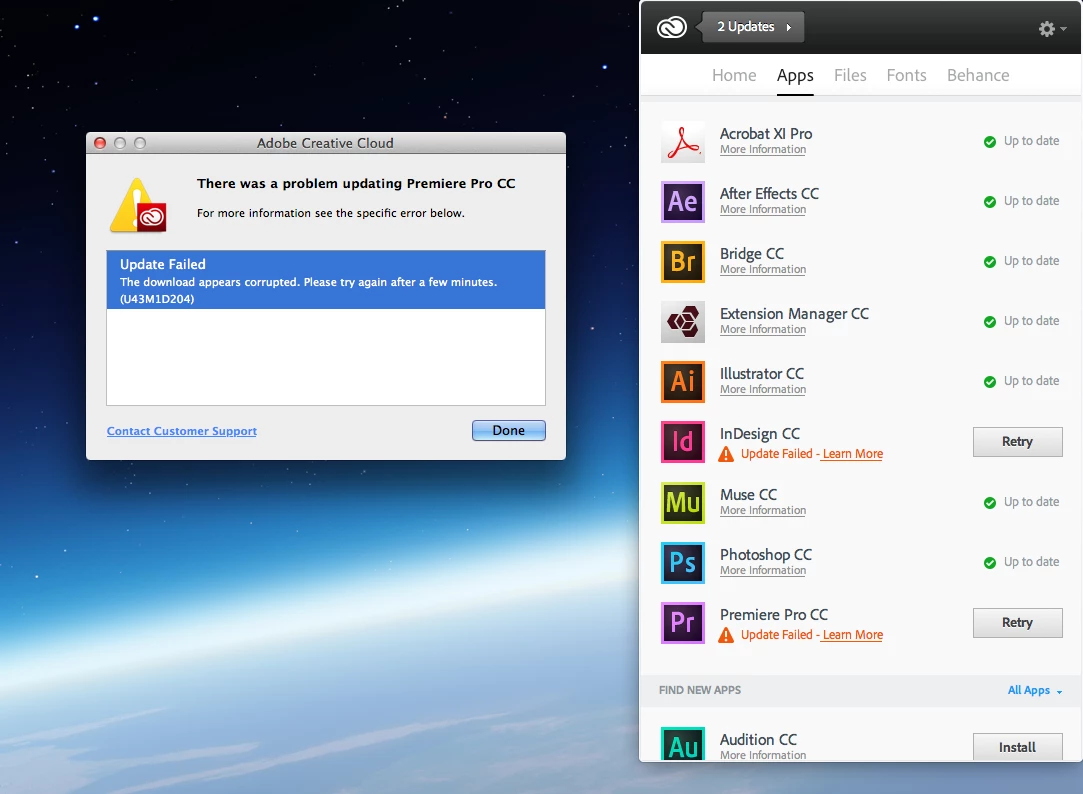Screen dimensions: 1083x794
Task: Click the green checkmark for Illustrator CC
Action: pyautogui.click(x=990, y=382)
